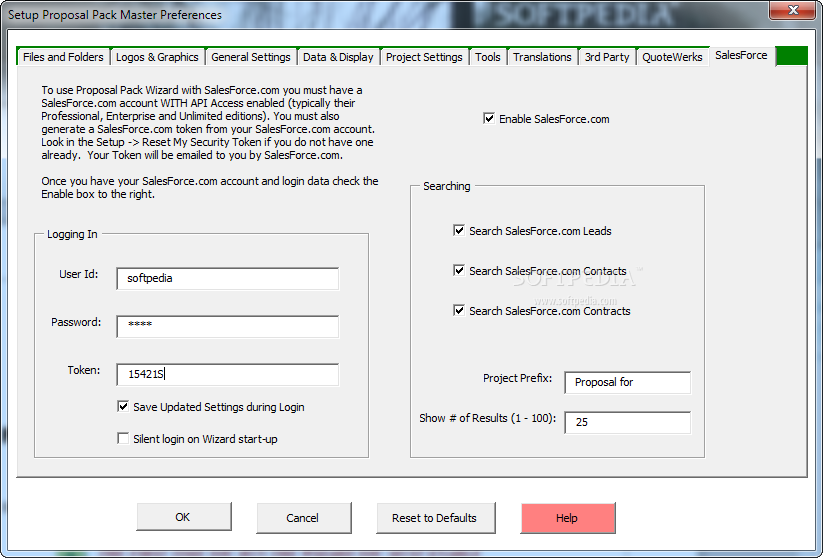Viewport: 823px width, 558px height.
Task: Go to the General Settings tab
Action: pyautogui.click(x=250, y=57)
